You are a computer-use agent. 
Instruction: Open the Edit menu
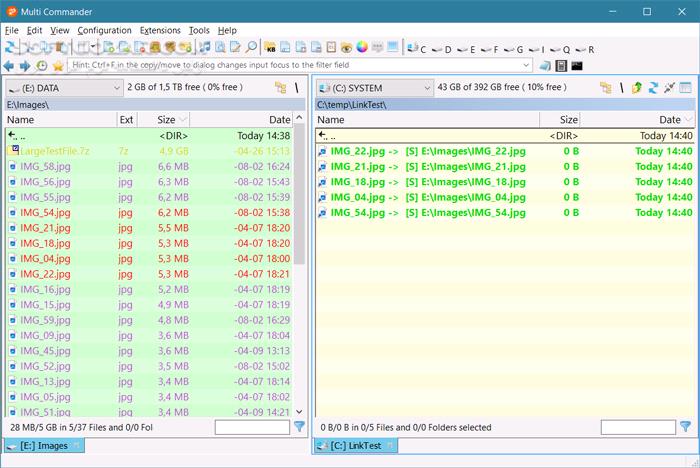(x=34, y=30)
